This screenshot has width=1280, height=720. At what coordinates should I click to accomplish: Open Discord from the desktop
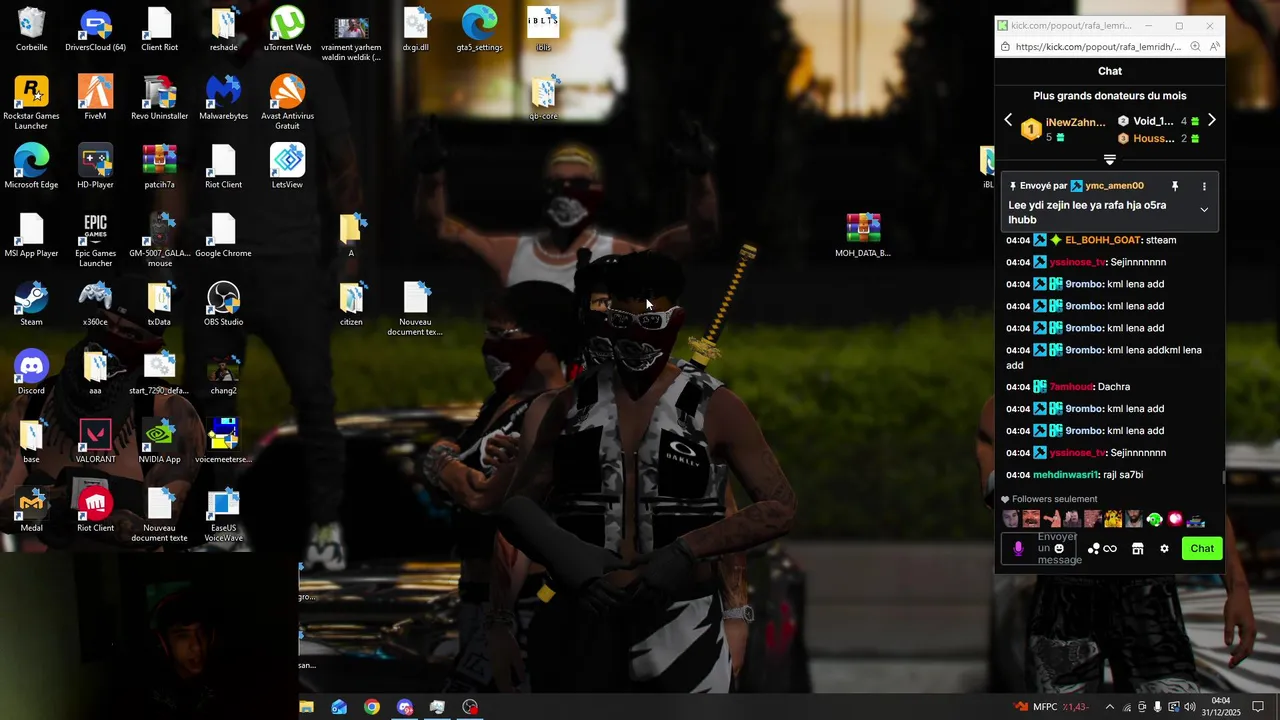31,372
